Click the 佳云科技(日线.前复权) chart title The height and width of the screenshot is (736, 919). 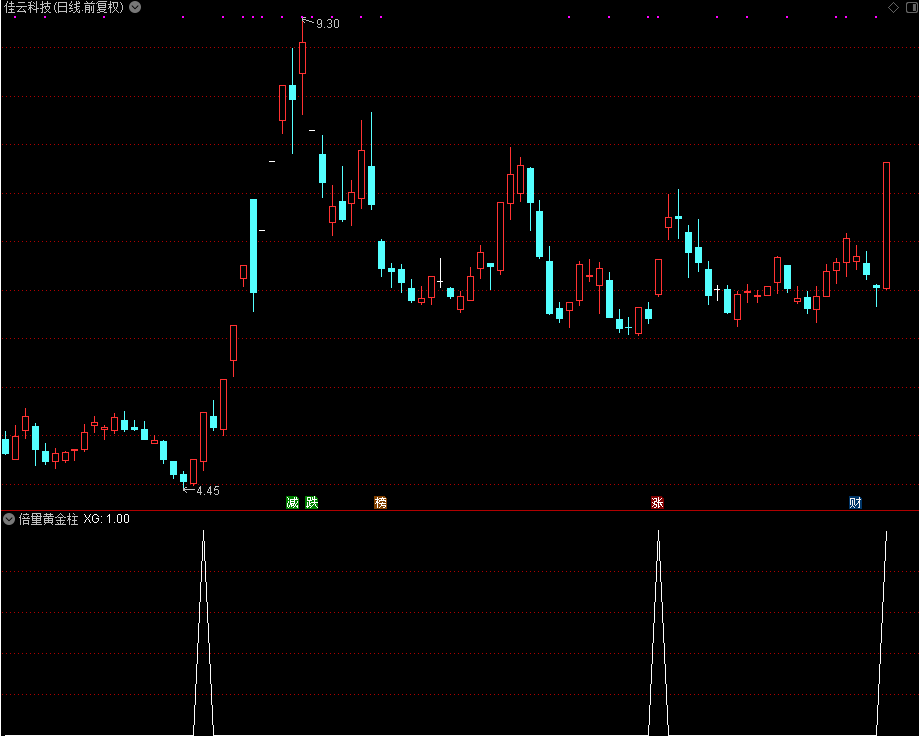click(x=64, y=8)
